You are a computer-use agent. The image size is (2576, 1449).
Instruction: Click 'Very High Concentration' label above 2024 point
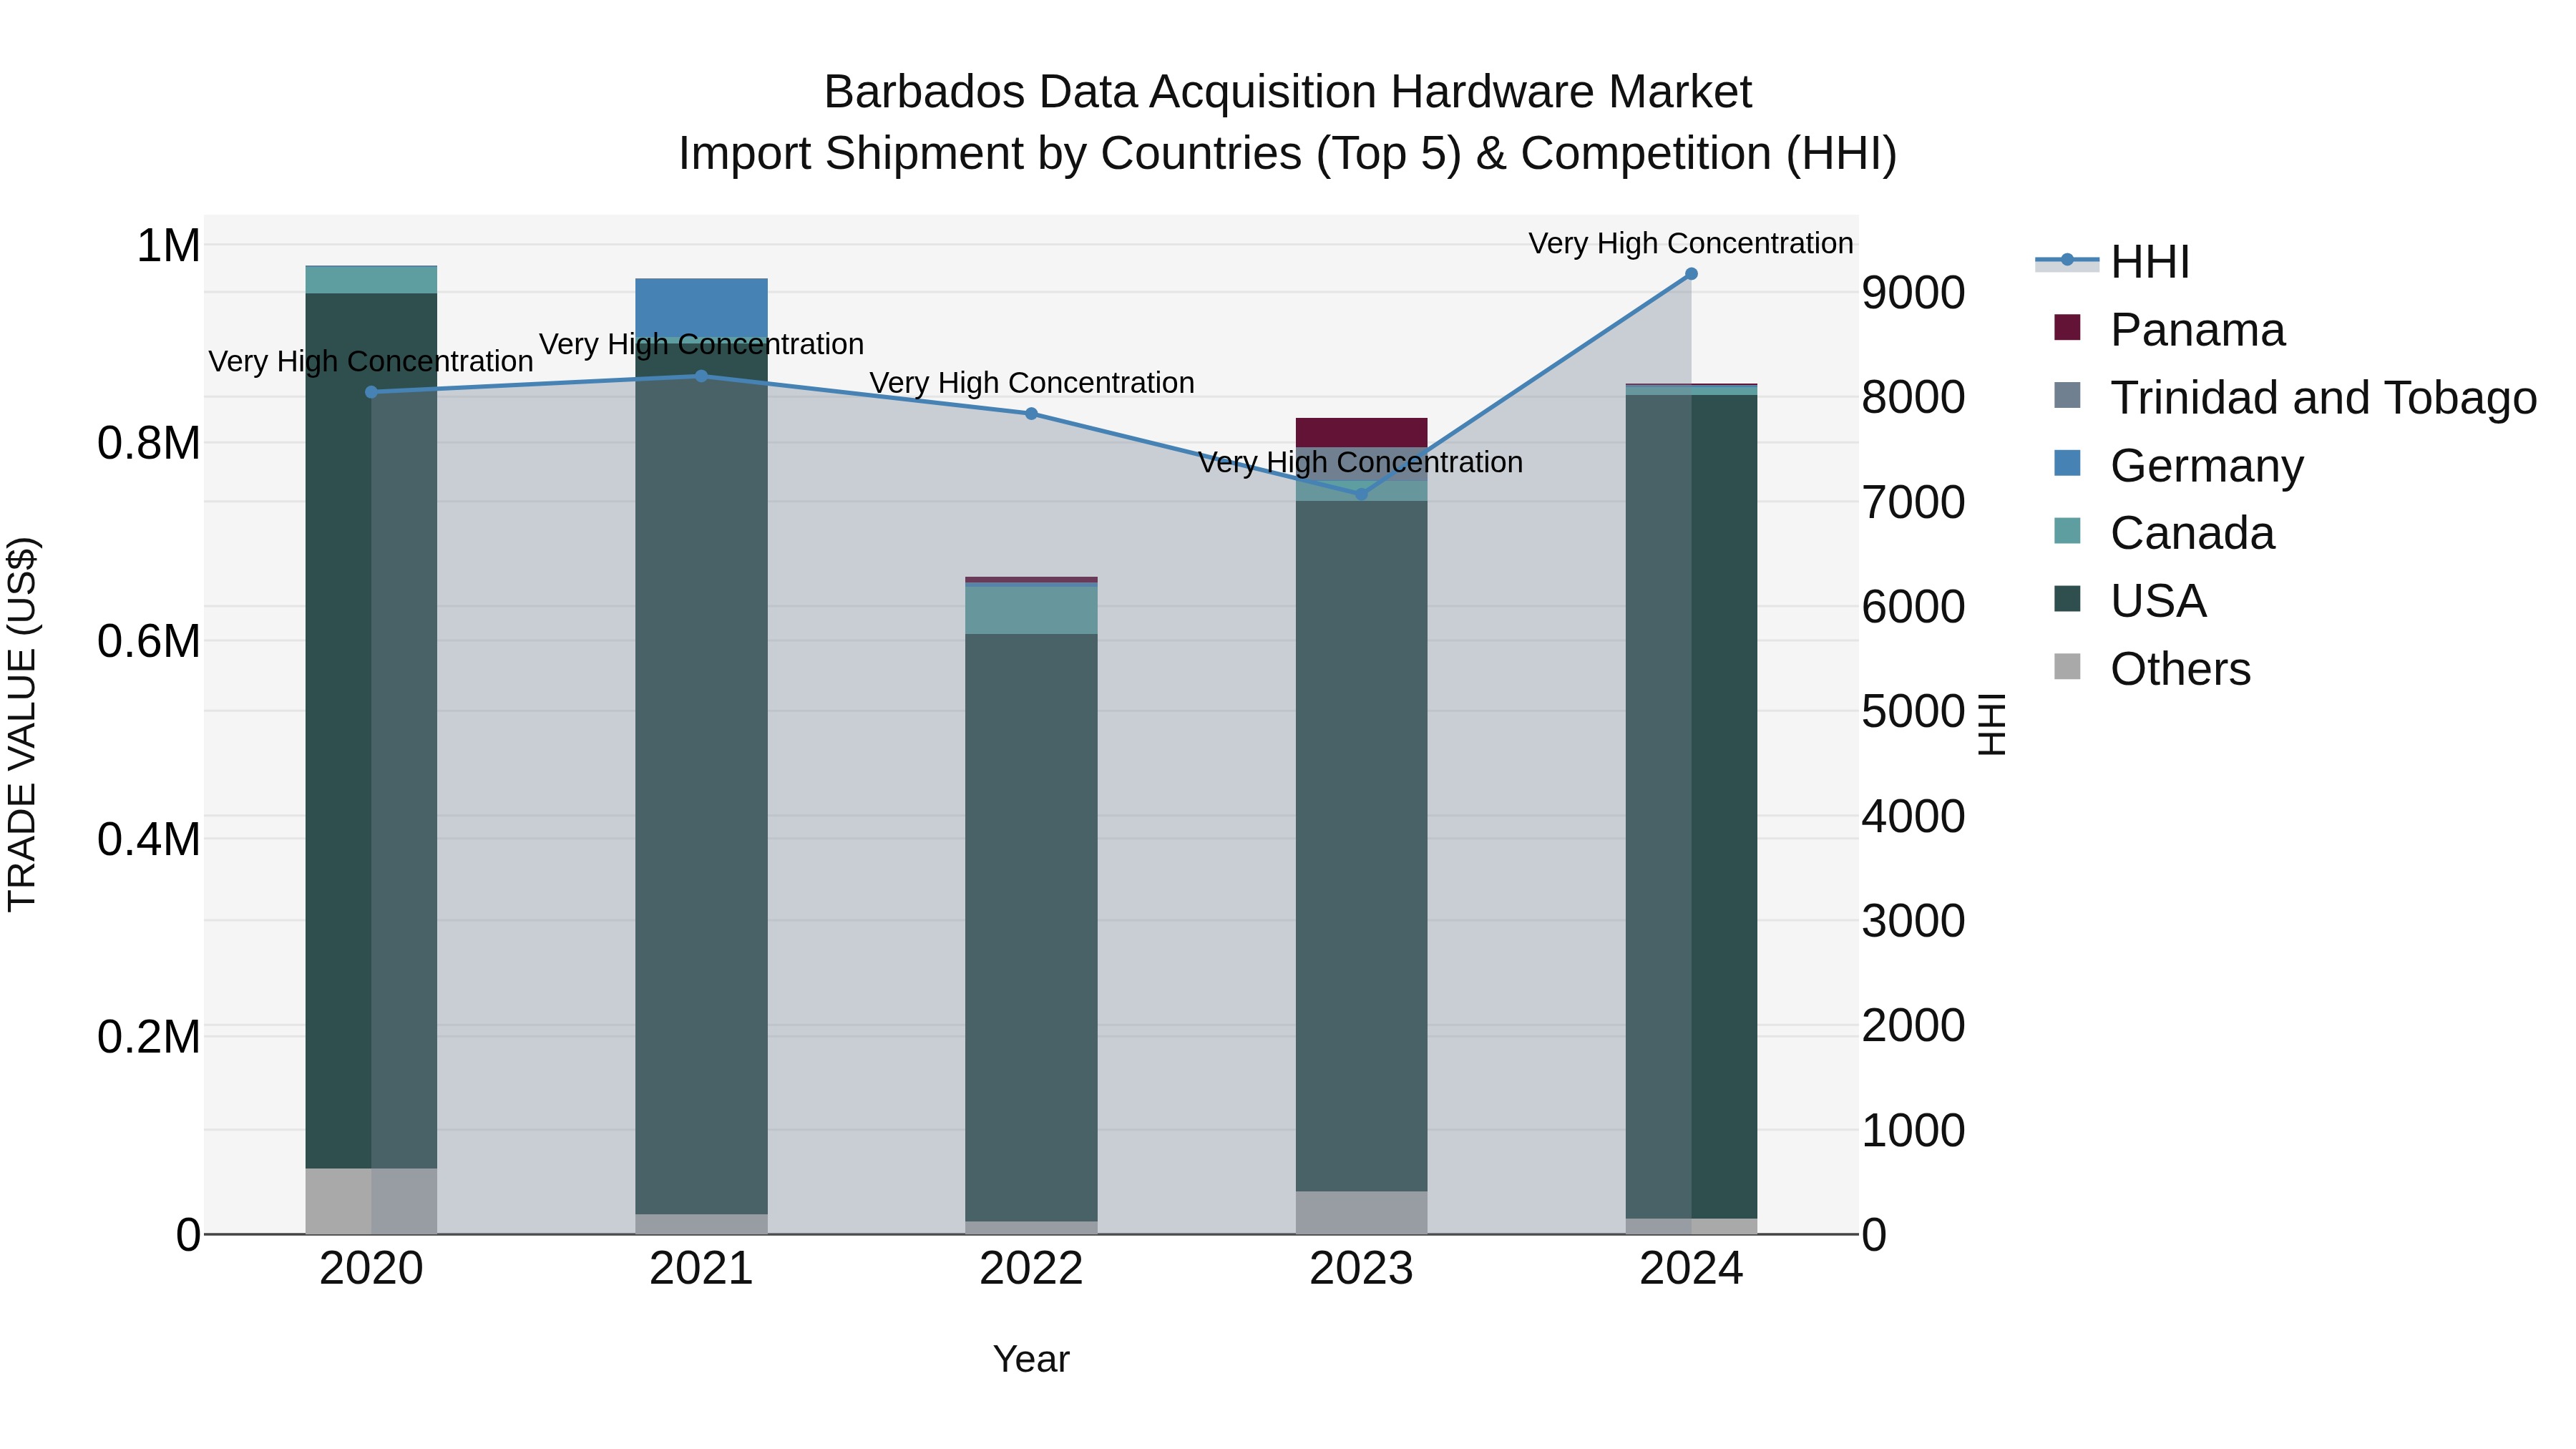1691,243
